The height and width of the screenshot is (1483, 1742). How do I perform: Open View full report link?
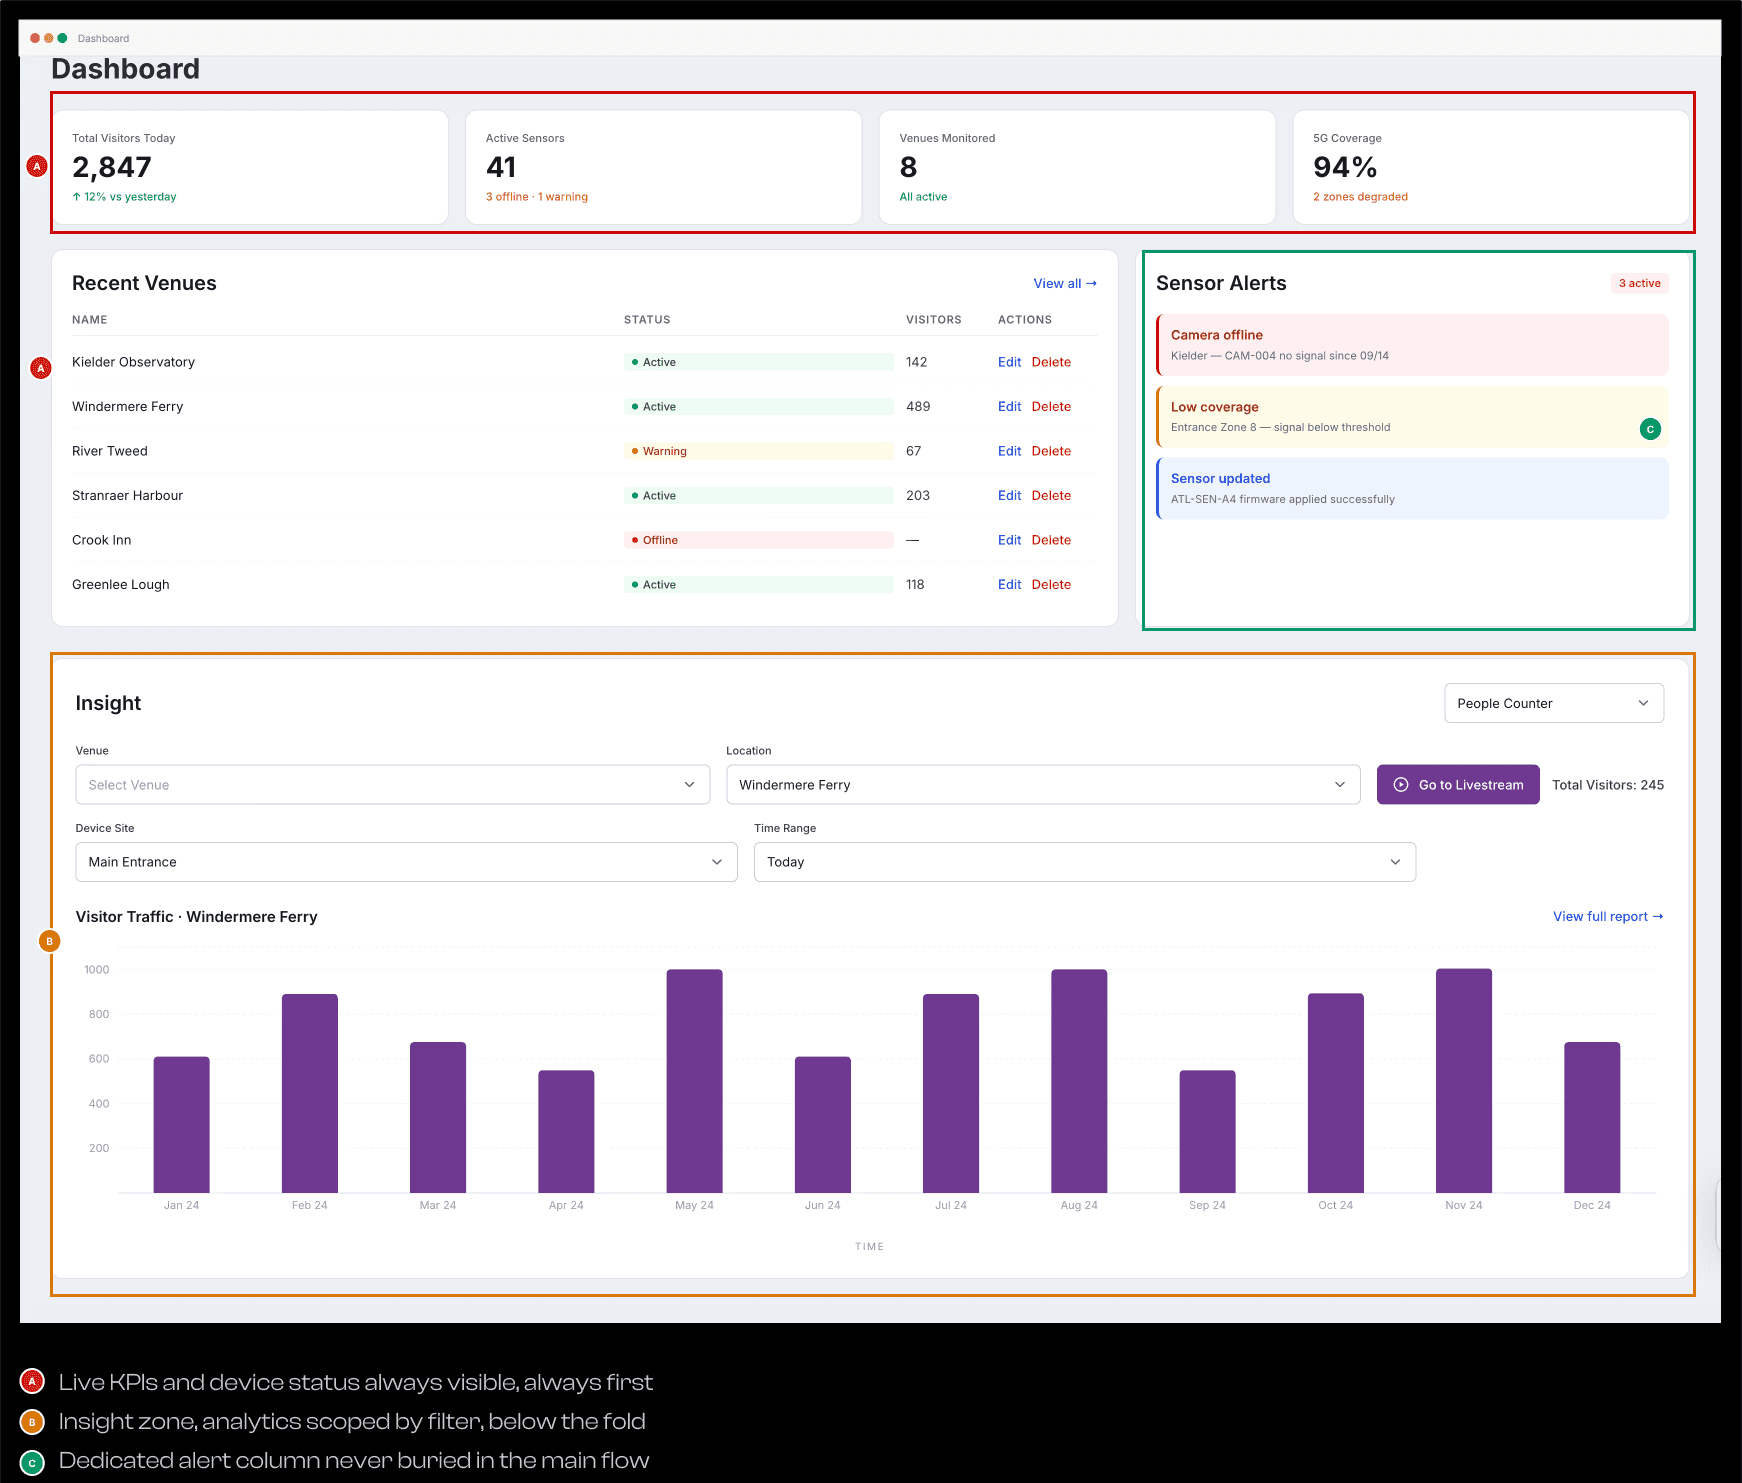[1608, 917]
